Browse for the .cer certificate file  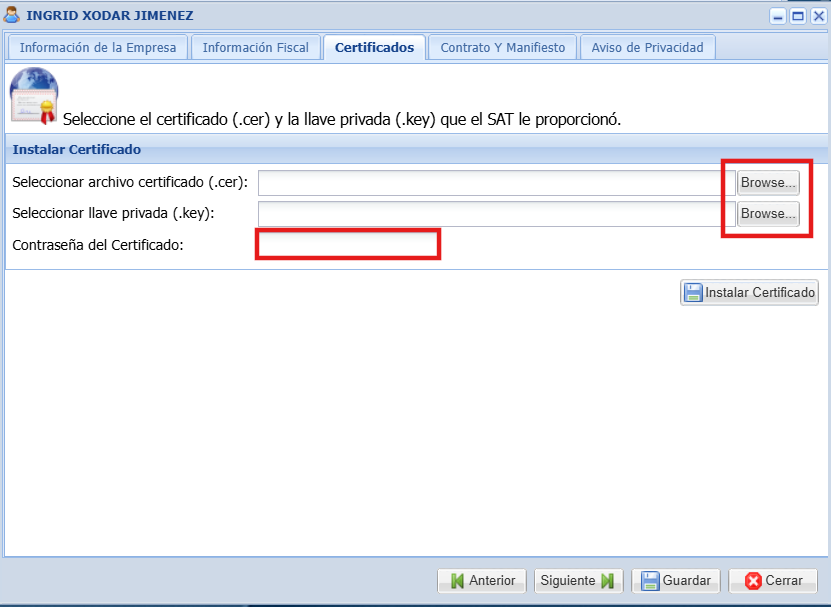[x=768, y=183]
